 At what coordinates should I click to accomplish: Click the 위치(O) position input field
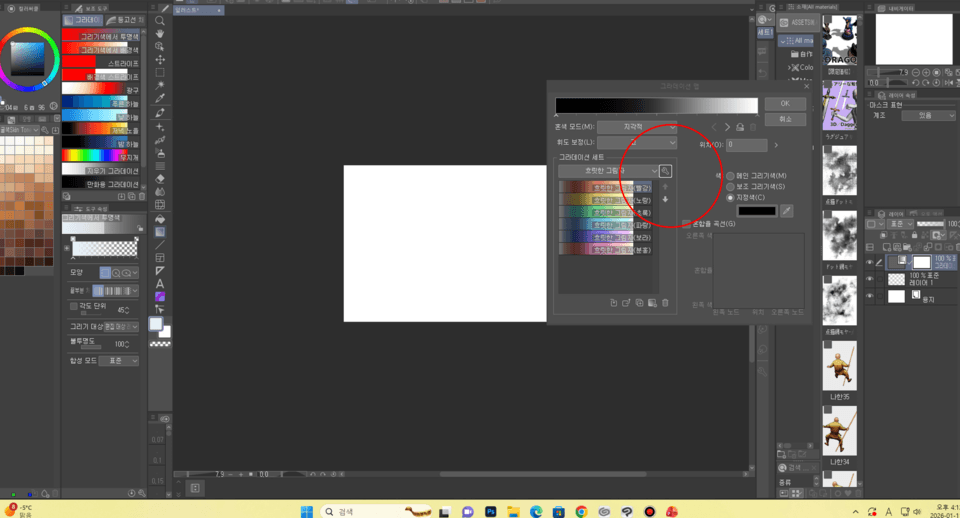[x=747, y=145]
